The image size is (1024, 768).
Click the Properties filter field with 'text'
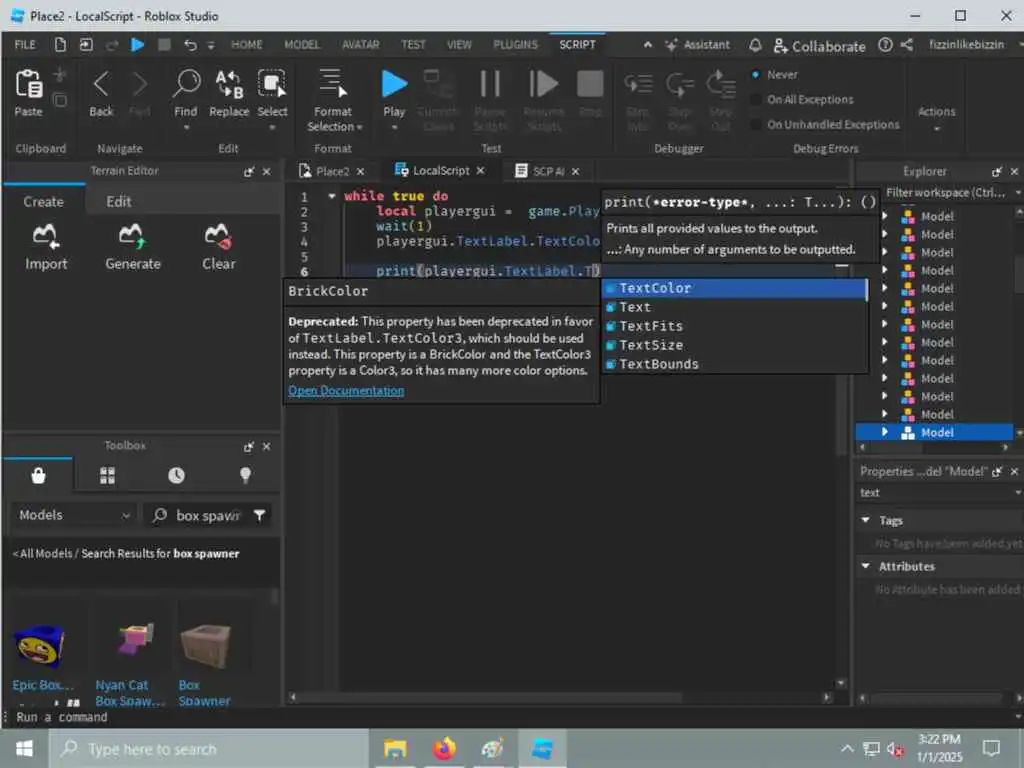pos(935,492)
